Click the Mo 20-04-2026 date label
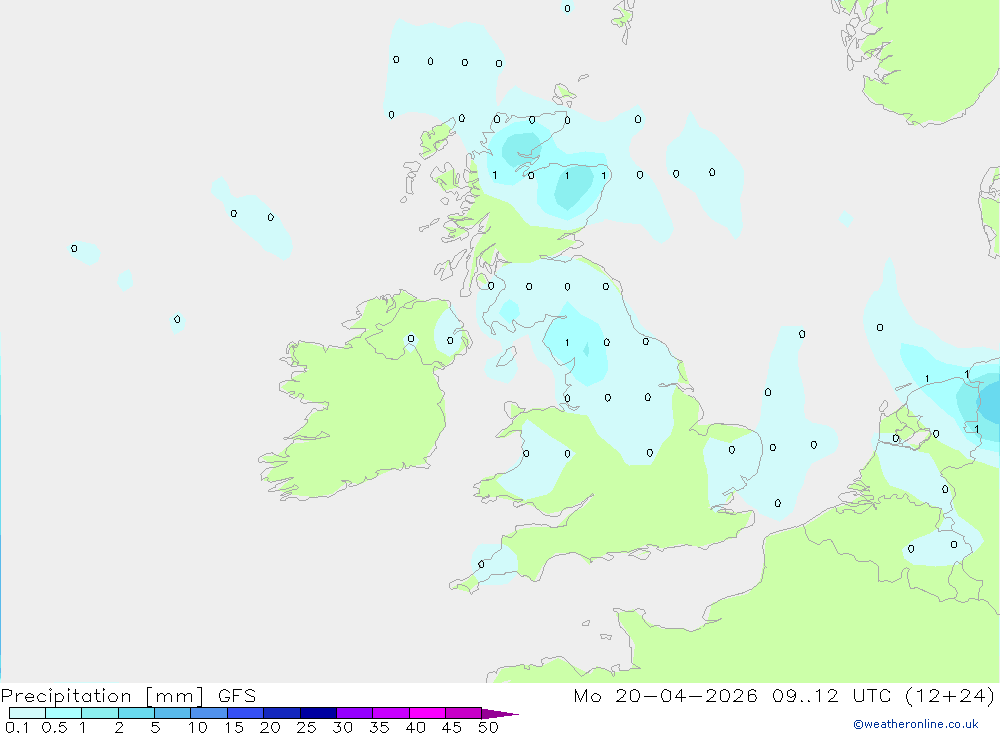This screenshot has width=1000, height=733. point(665,696)
